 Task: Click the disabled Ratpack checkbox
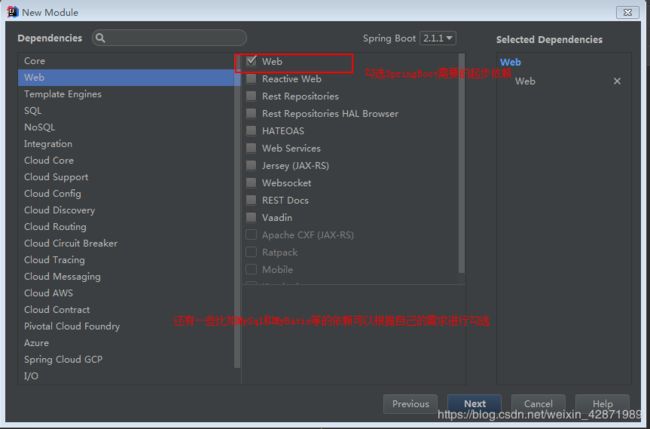[251, 252]
